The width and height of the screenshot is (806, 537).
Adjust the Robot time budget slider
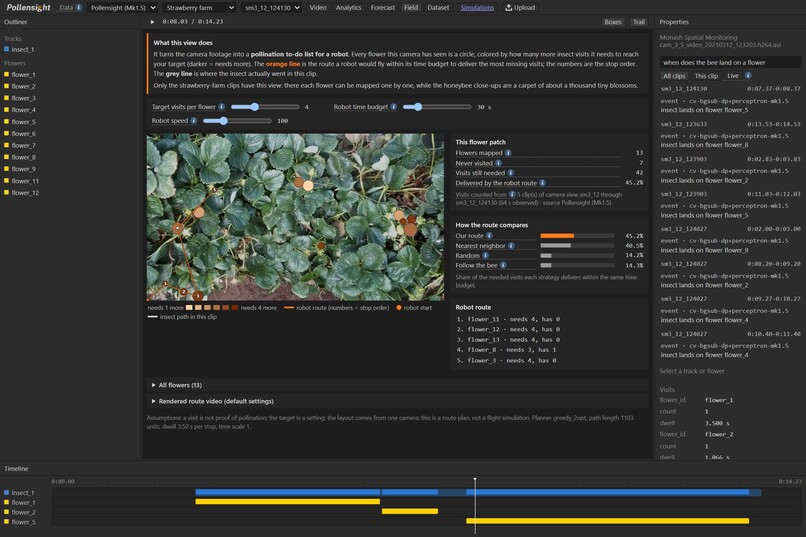click(x=437, y=107)
